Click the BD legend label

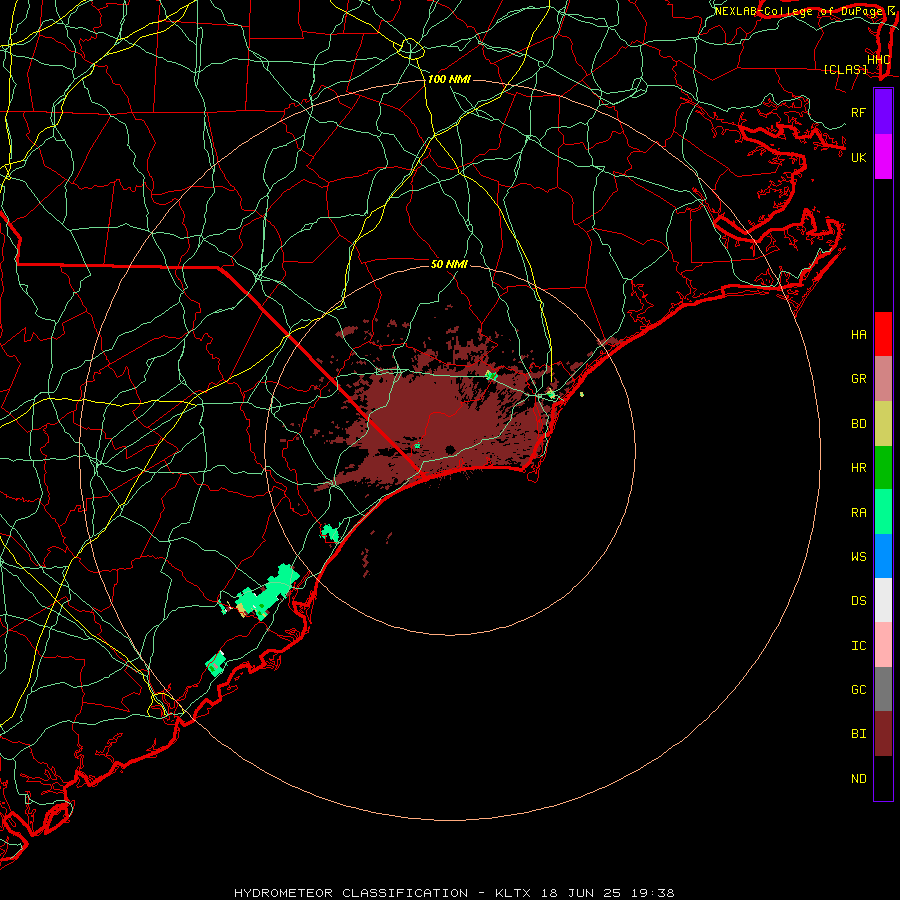click(x=858, y=424)
